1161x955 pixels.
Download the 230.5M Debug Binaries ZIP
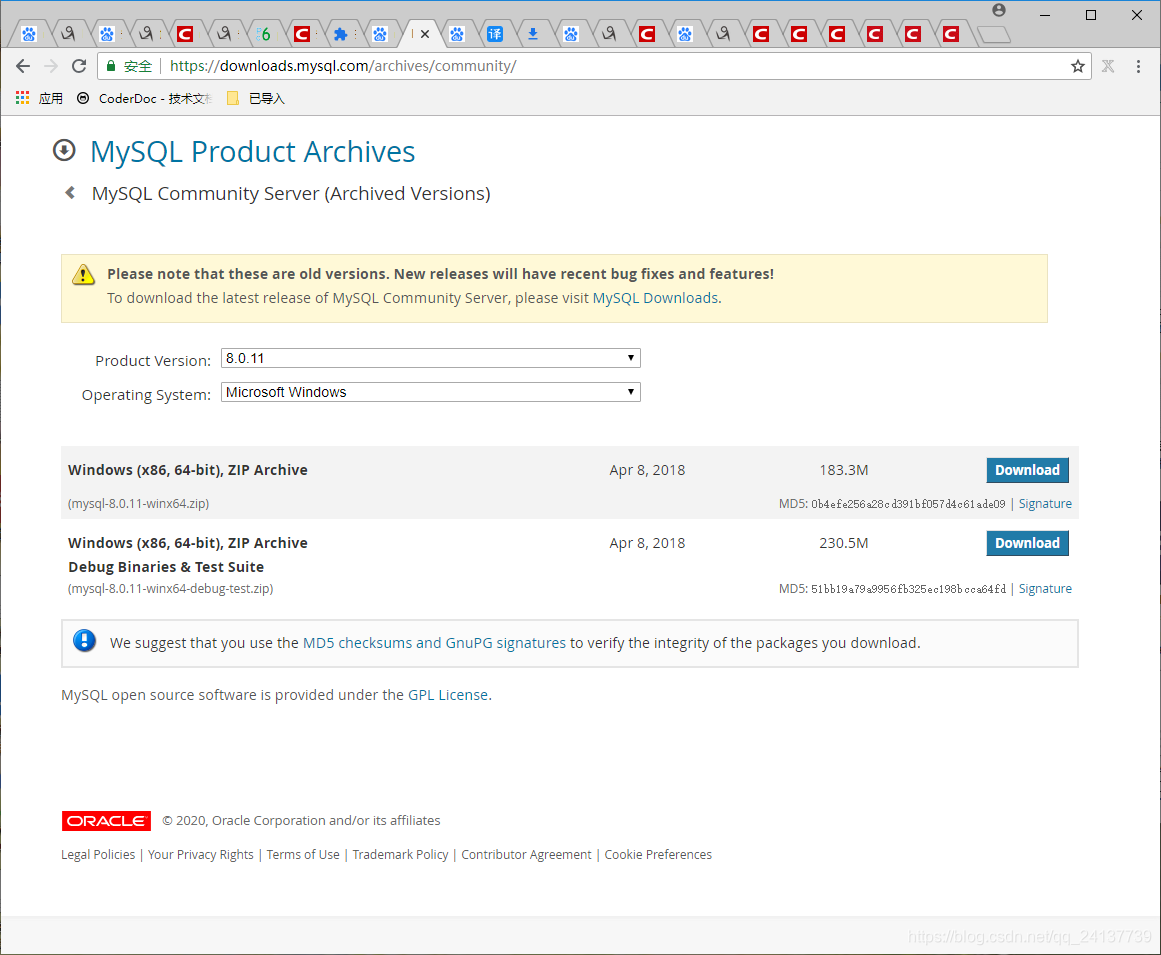1027,543
